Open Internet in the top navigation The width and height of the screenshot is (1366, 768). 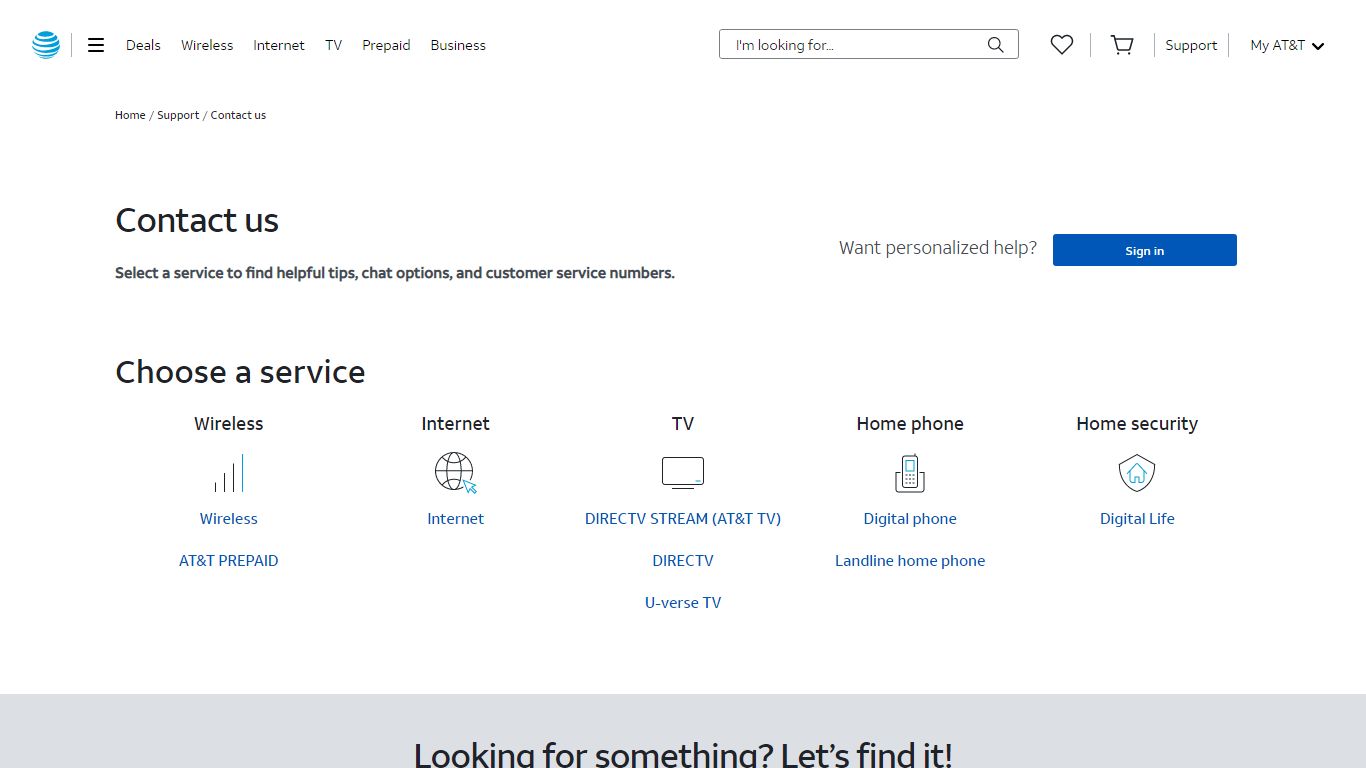tap(279, 45)
